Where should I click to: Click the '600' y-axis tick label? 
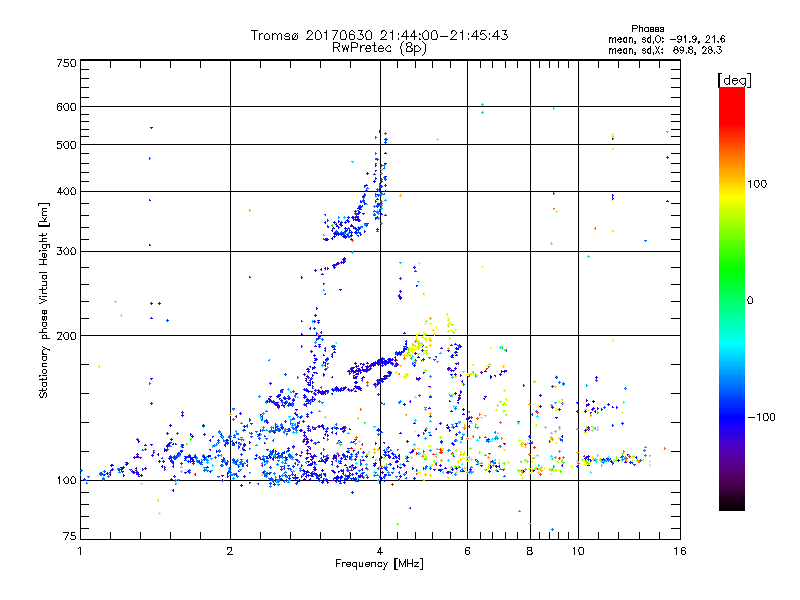[x=66, y=107]
